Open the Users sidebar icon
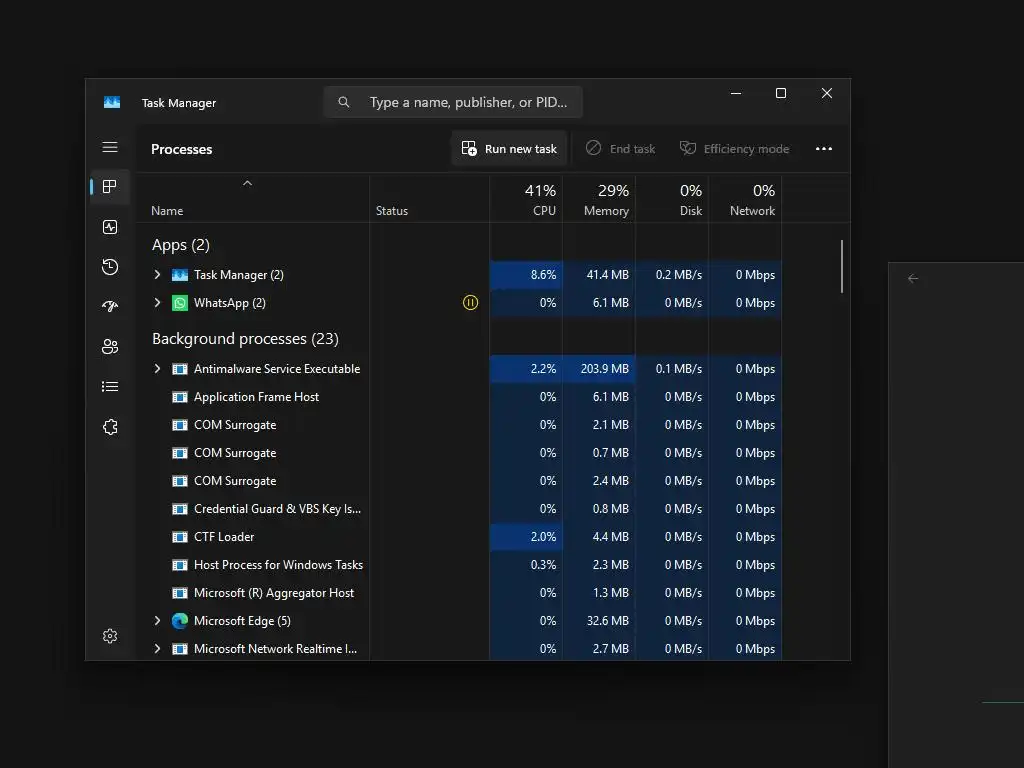Screen dimensions: 1024x768 [x=110, y=346]
